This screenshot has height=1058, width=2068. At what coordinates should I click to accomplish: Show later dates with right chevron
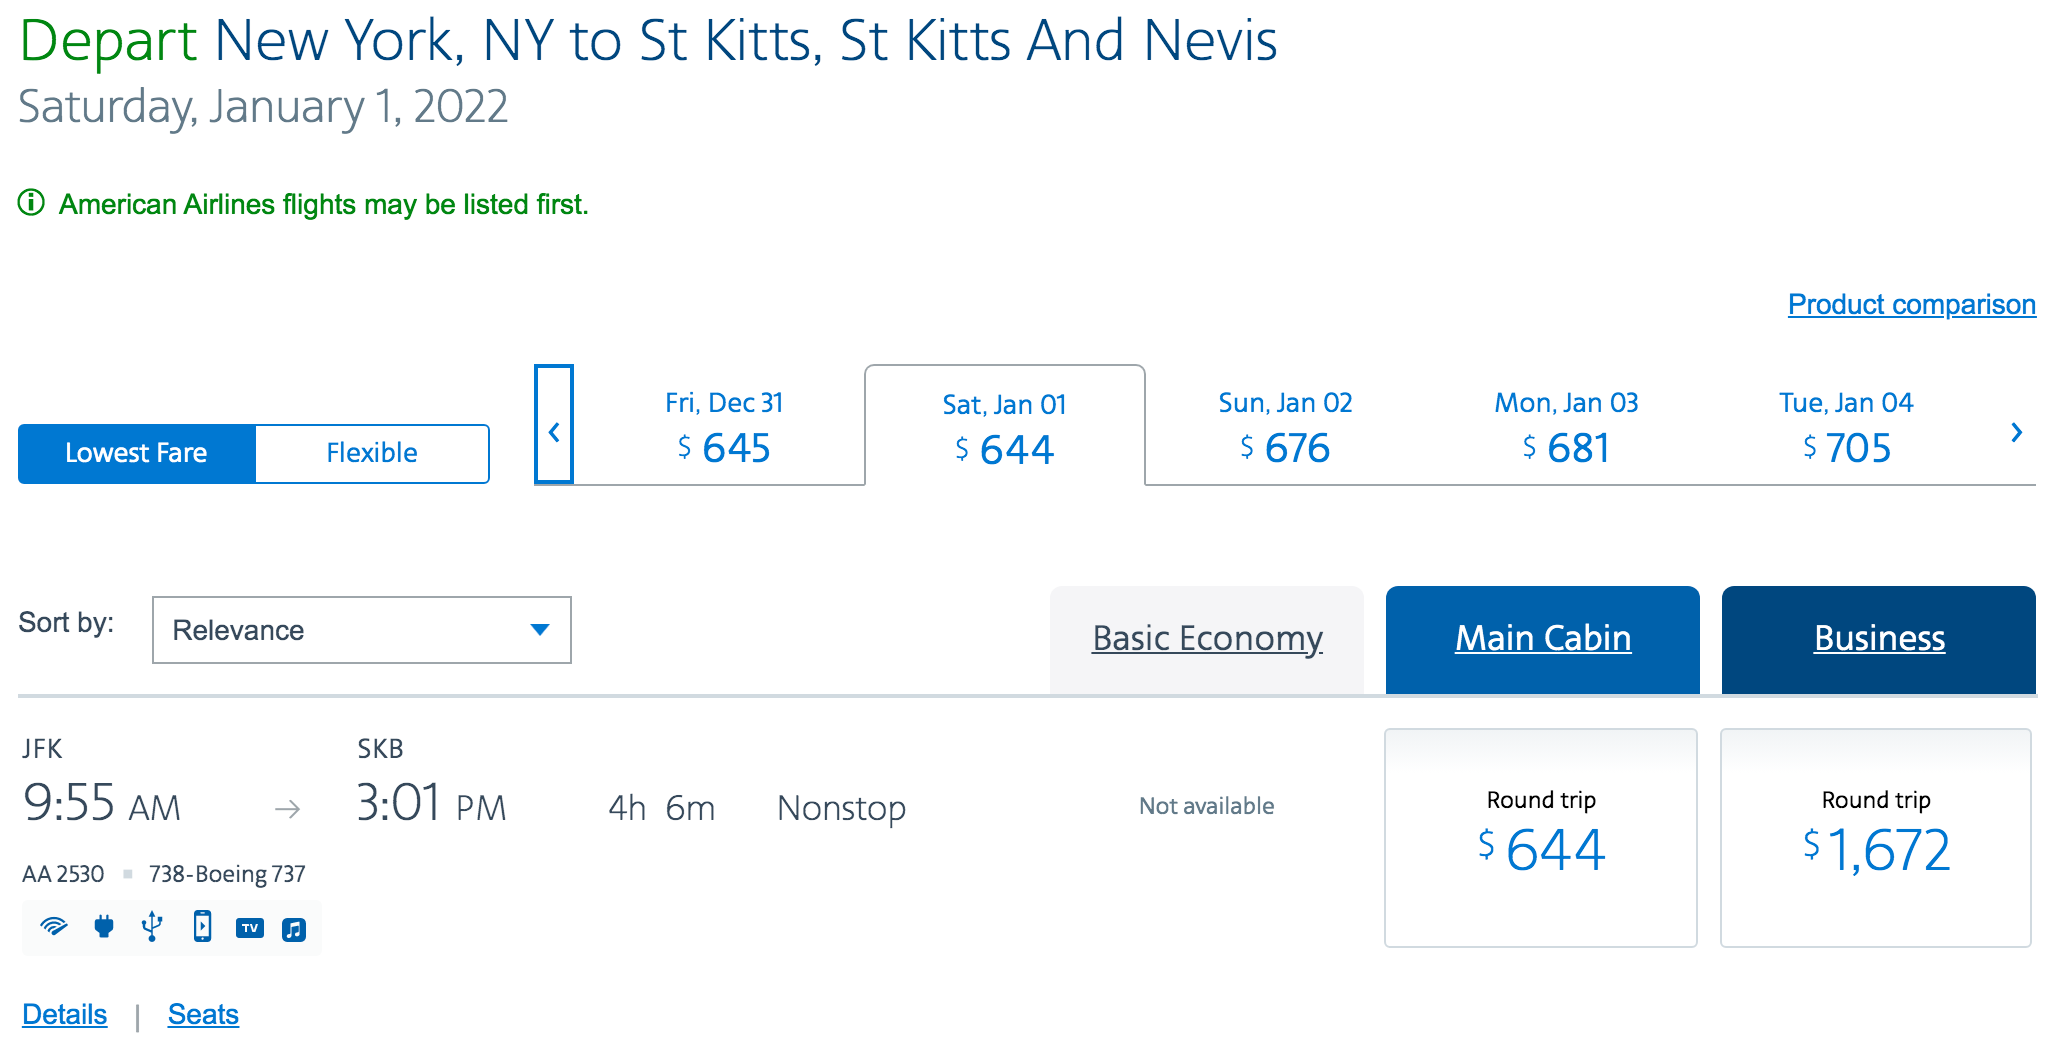point(2016,432)
